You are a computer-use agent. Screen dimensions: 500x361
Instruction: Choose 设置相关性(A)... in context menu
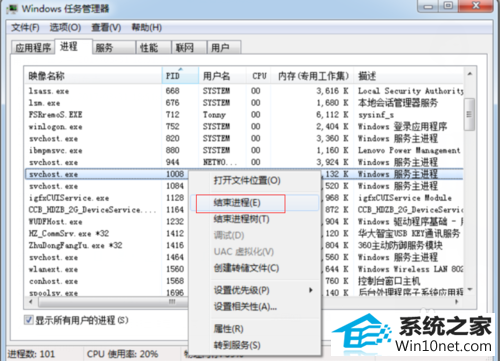[x=254, y=306]
